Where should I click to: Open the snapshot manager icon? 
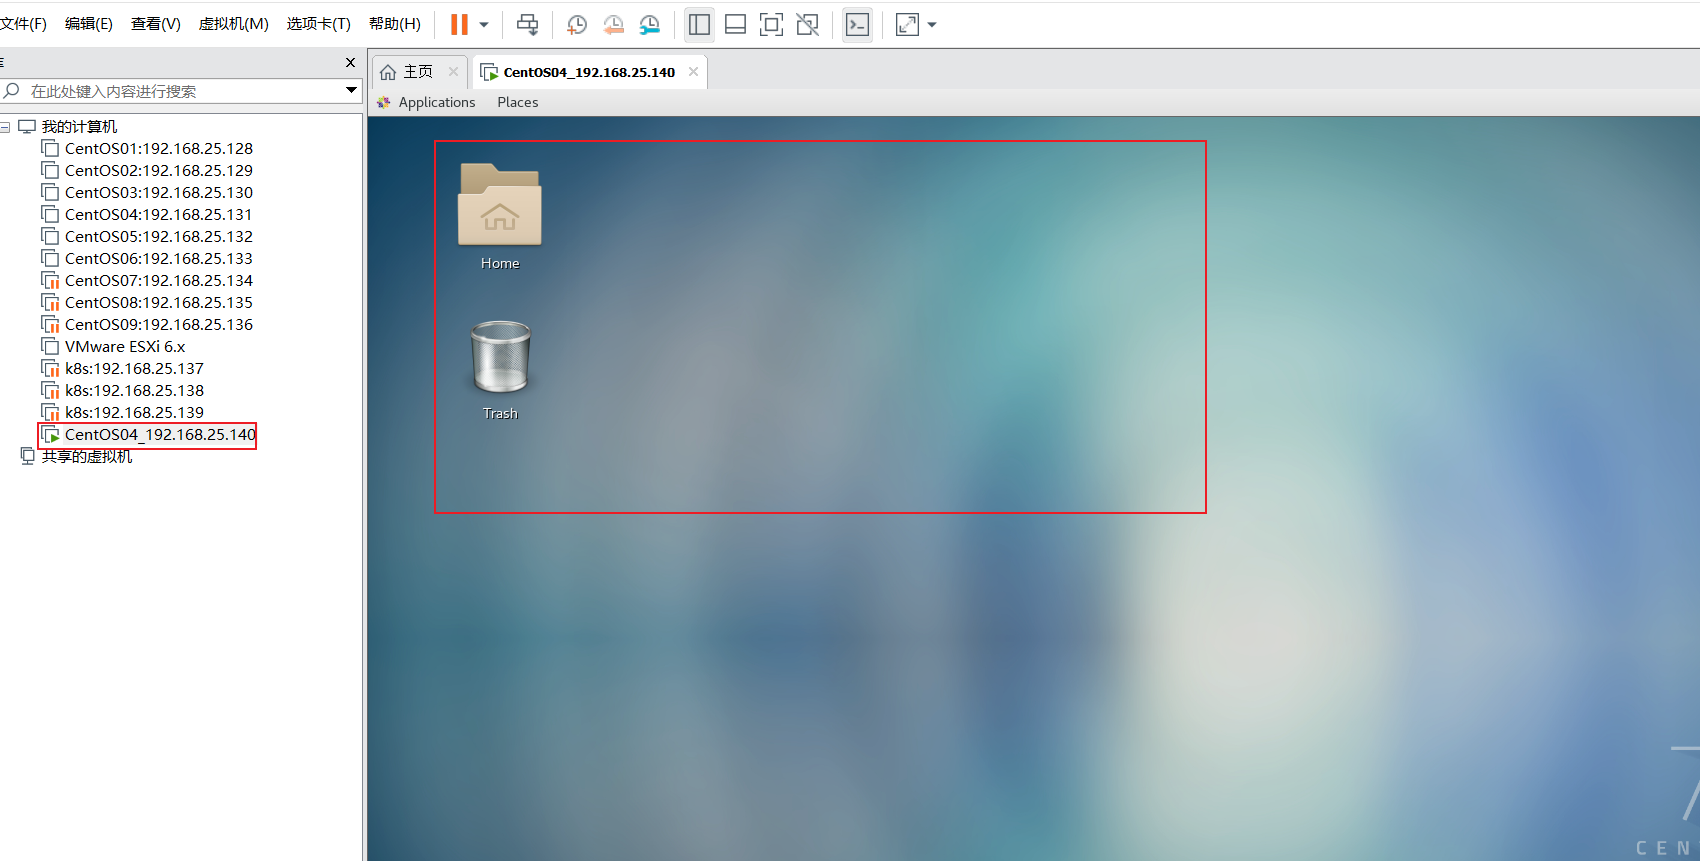pos(650,25)
